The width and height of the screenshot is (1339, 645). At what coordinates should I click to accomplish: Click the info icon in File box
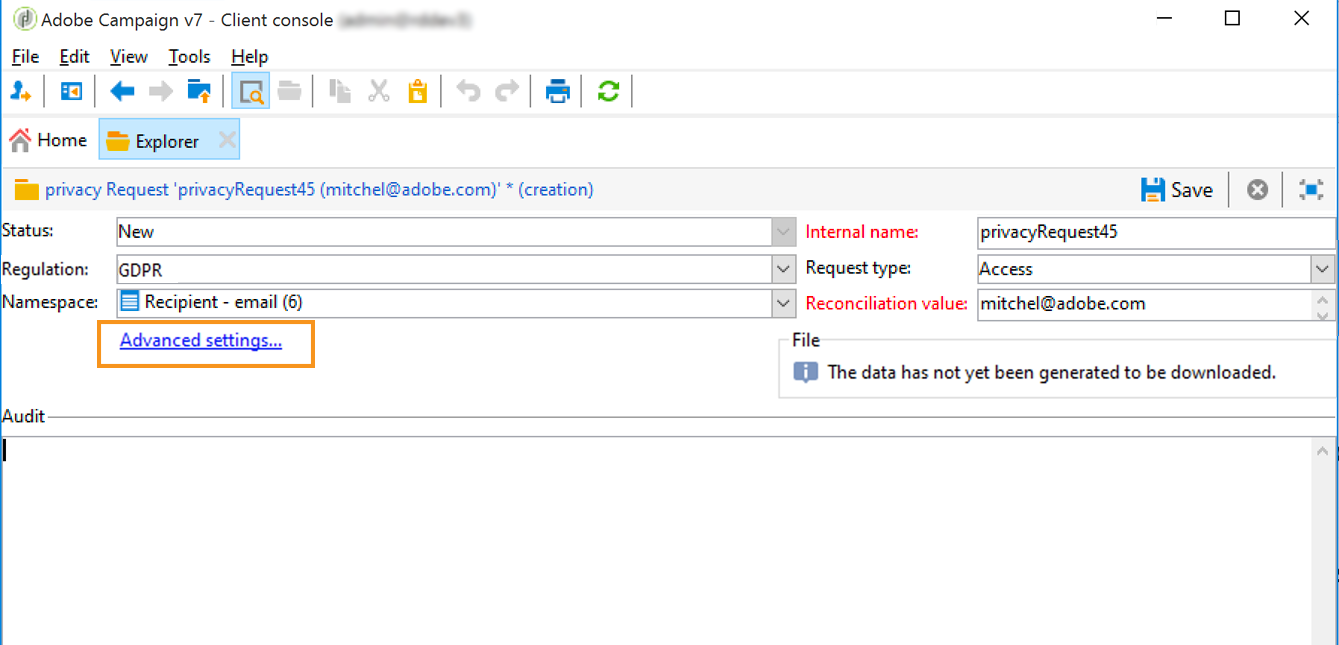805,373
